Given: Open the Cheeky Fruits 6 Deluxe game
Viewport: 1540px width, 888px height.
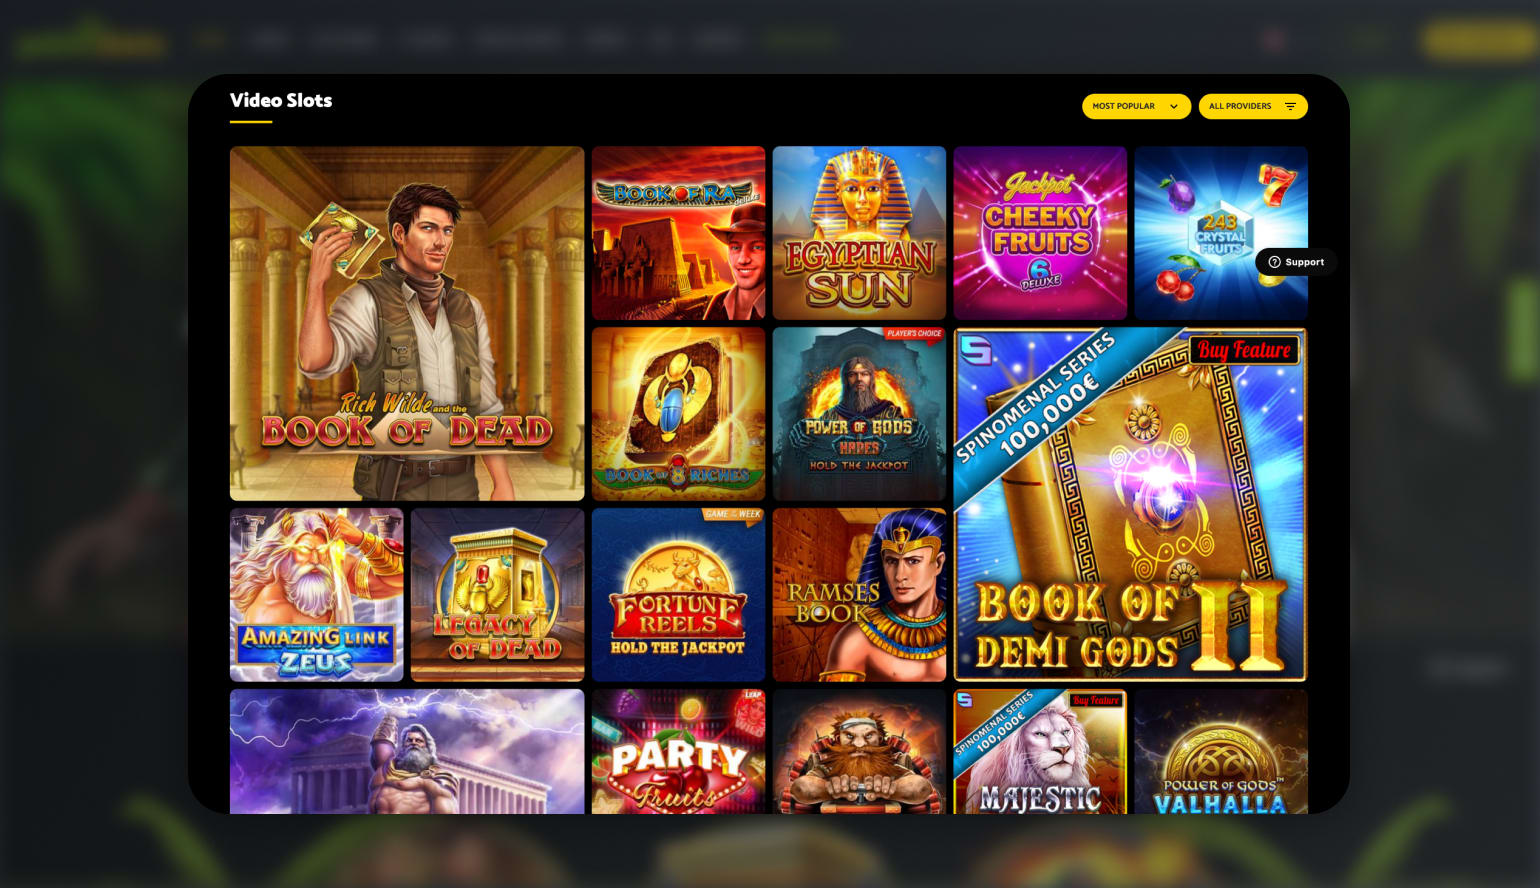Looking at the screenshot, I should click(x=1040, y=233).
